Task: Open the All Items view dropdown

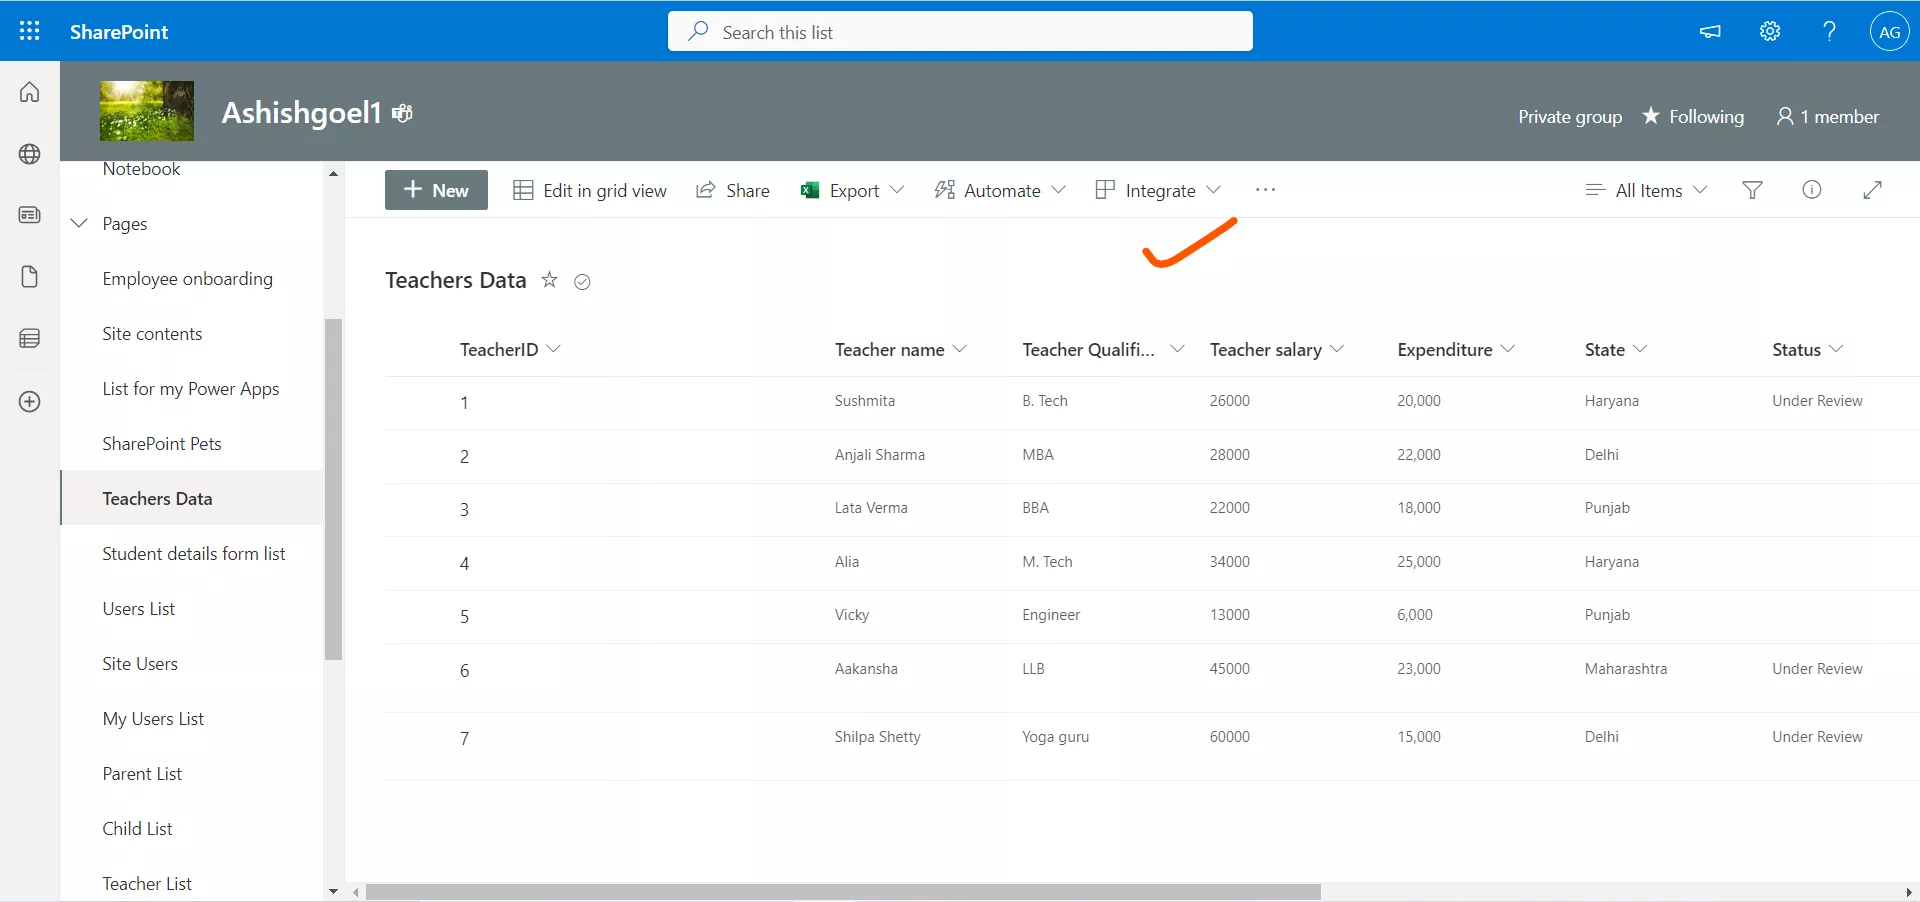Action: [x=1645, y=190]
